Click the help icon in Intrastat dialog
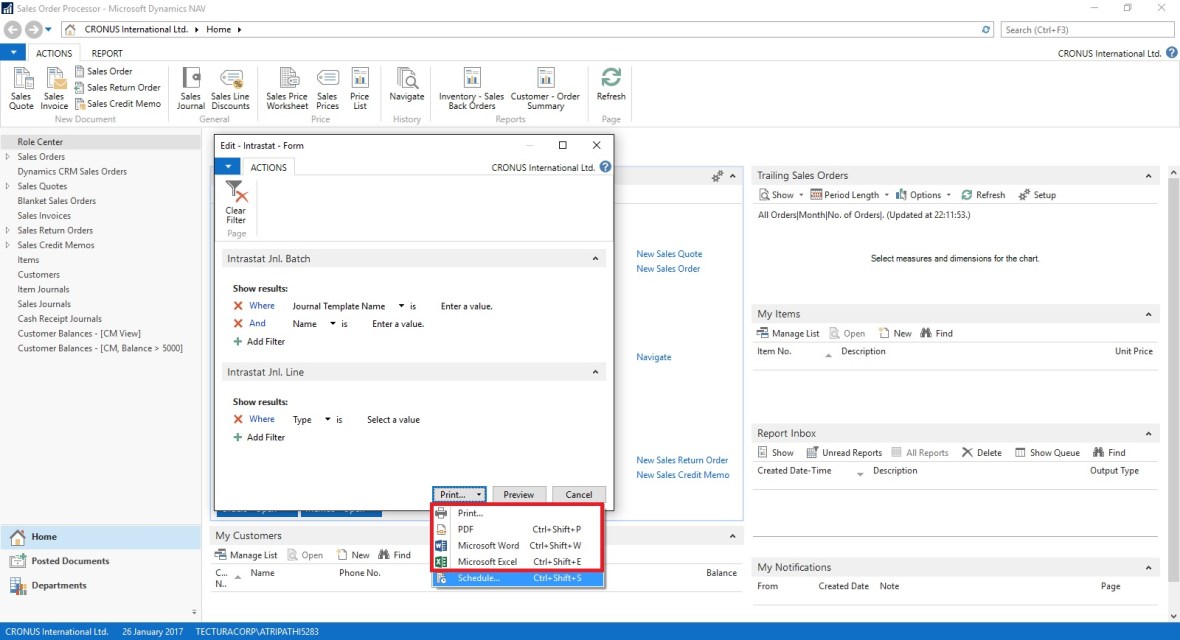 [x=605, y=168]
